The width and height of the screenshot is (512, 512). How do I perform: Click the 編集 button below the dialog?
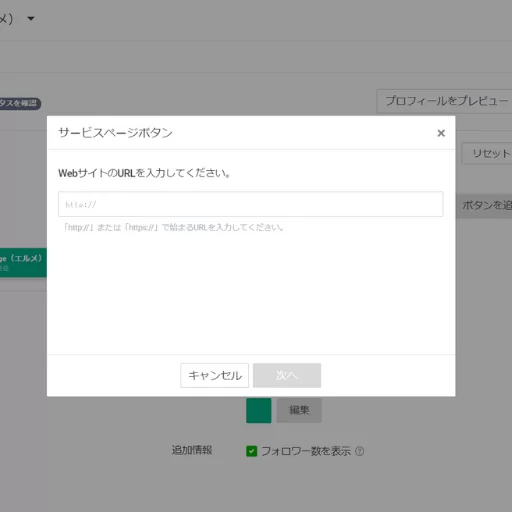pyautogui.click(x=299, y=410)
